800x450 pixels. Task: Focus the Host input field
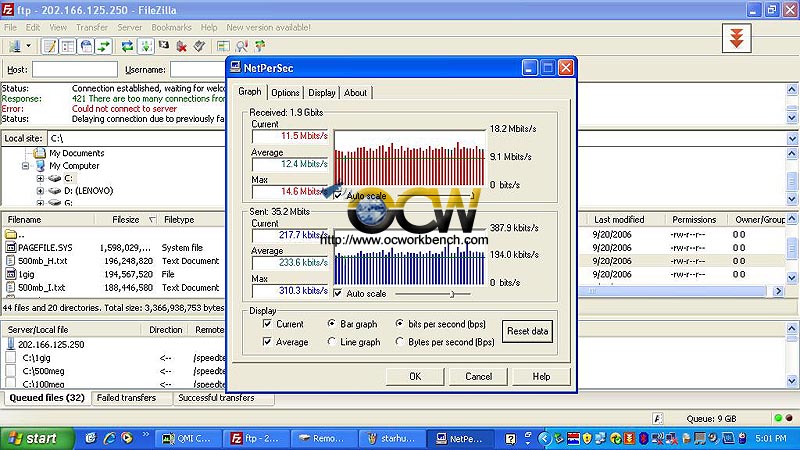pyautogui.click(x=75, y=69)
